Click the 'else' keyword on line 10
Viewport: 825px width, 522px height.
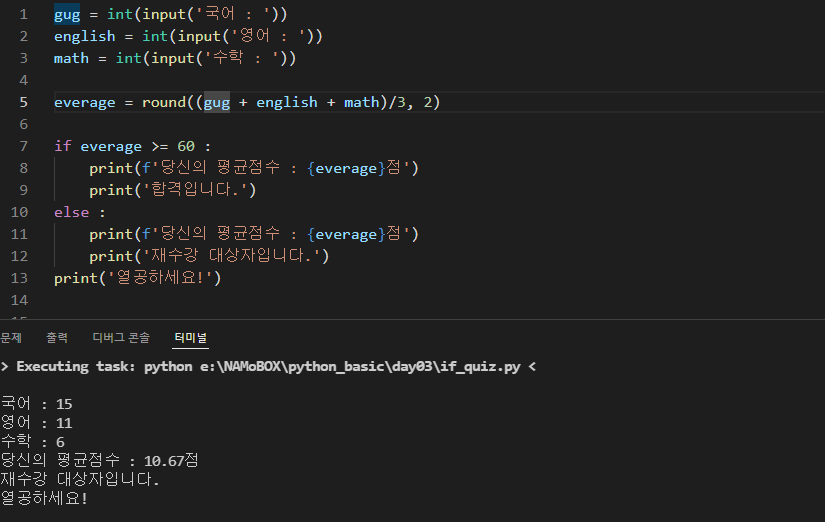(x=72, y=212)
